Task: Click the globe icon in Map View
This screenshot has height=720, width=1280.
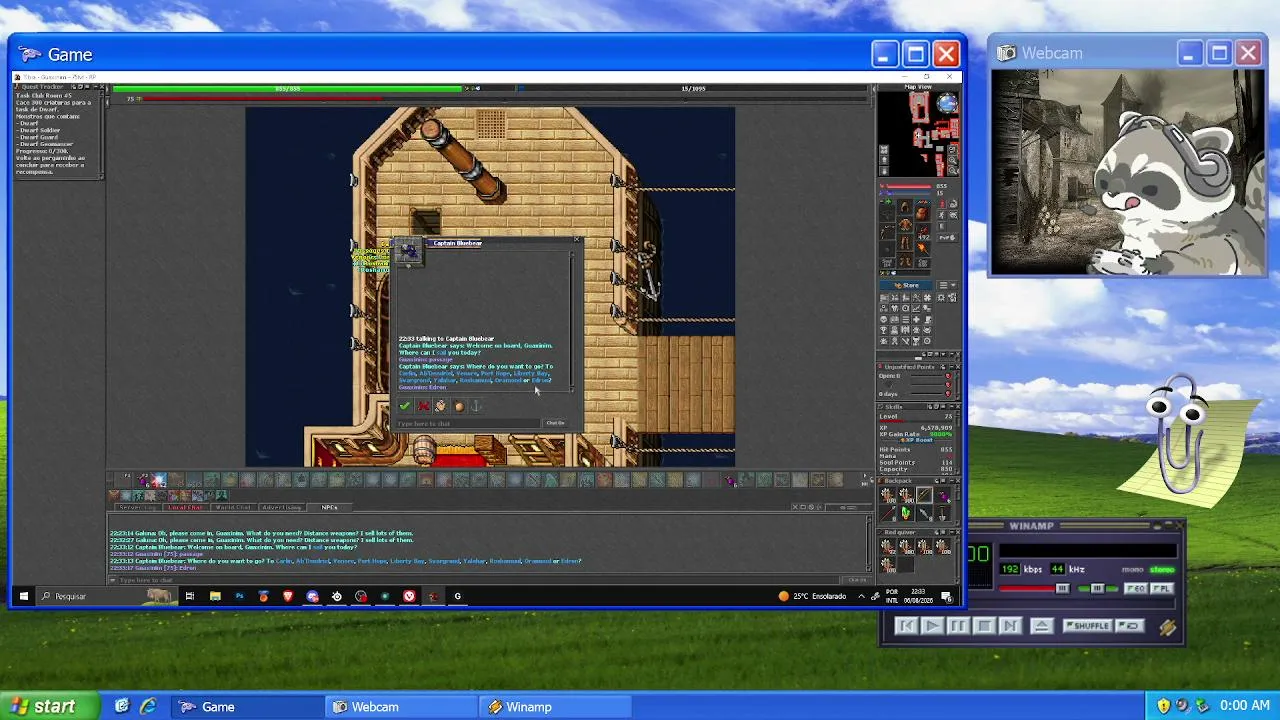Action: click(946, 104)
